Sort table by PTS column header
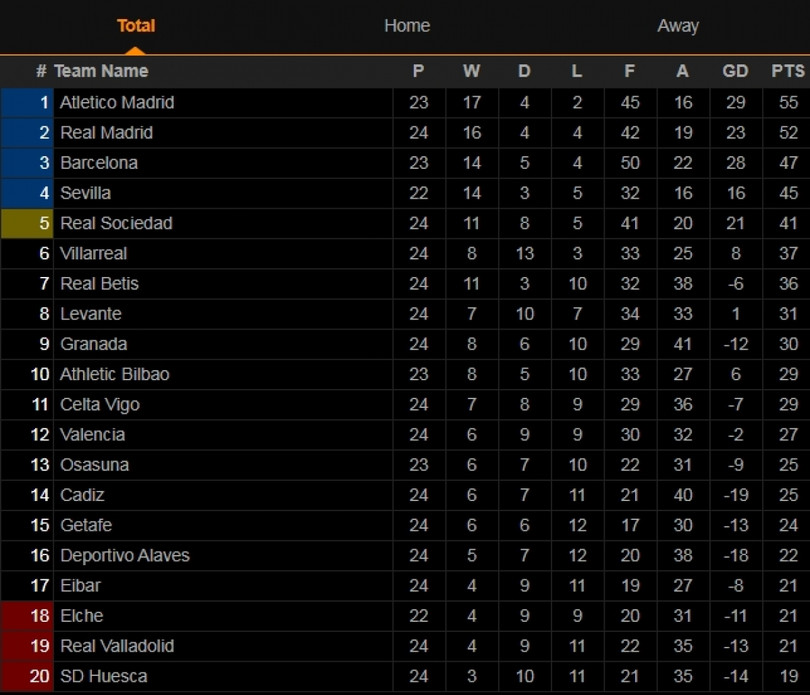Image resolution: width=810 pixels, height=695 pixels. 788,71
